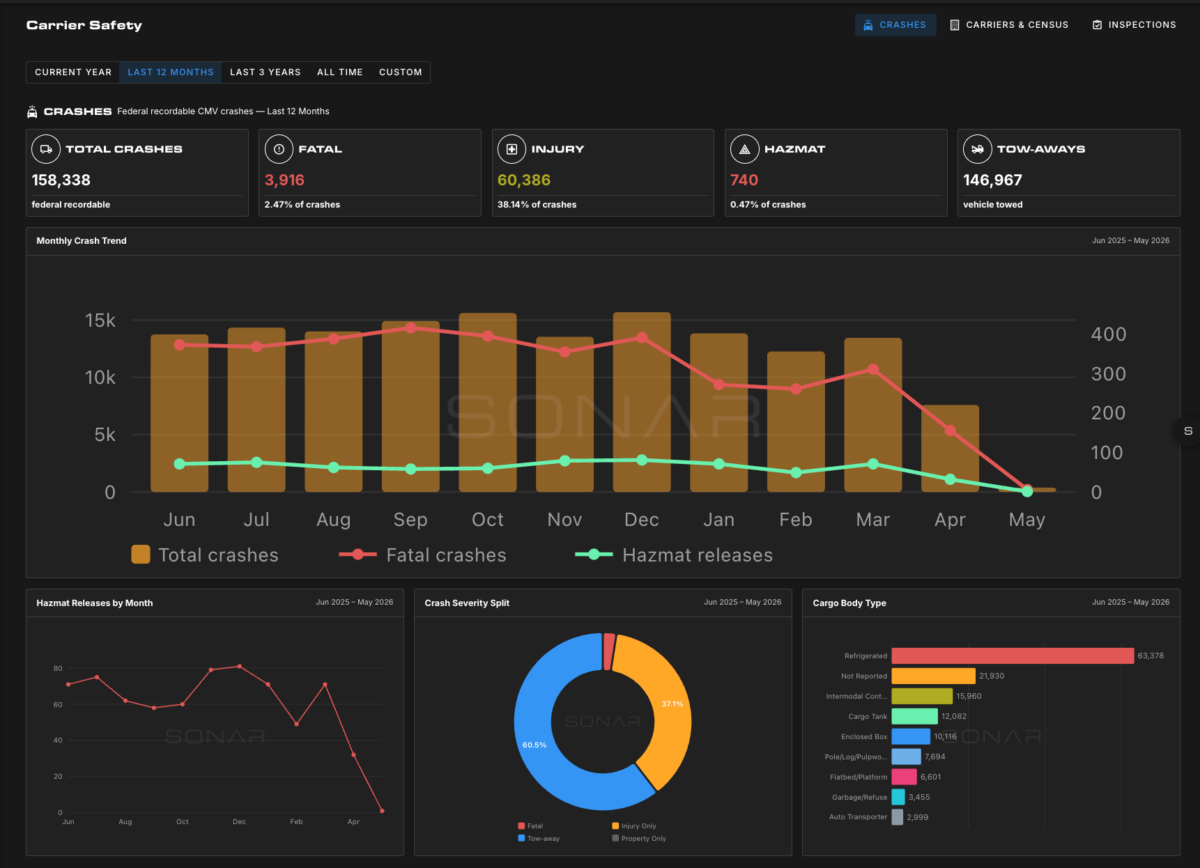Screen dimensions: 1200x868
Task: Click the warning triangle icon on Hazmat card
Action: point(744,149)
